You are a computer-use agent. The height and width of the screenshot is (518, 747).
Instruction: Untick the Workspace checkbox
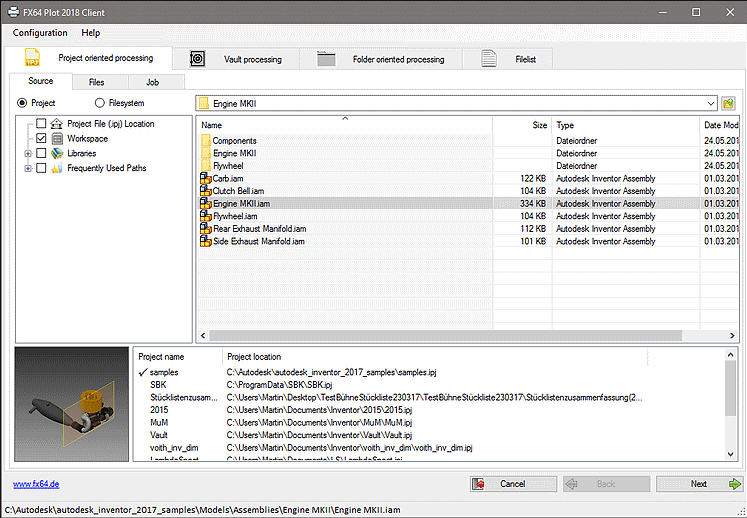pos(41,138)
